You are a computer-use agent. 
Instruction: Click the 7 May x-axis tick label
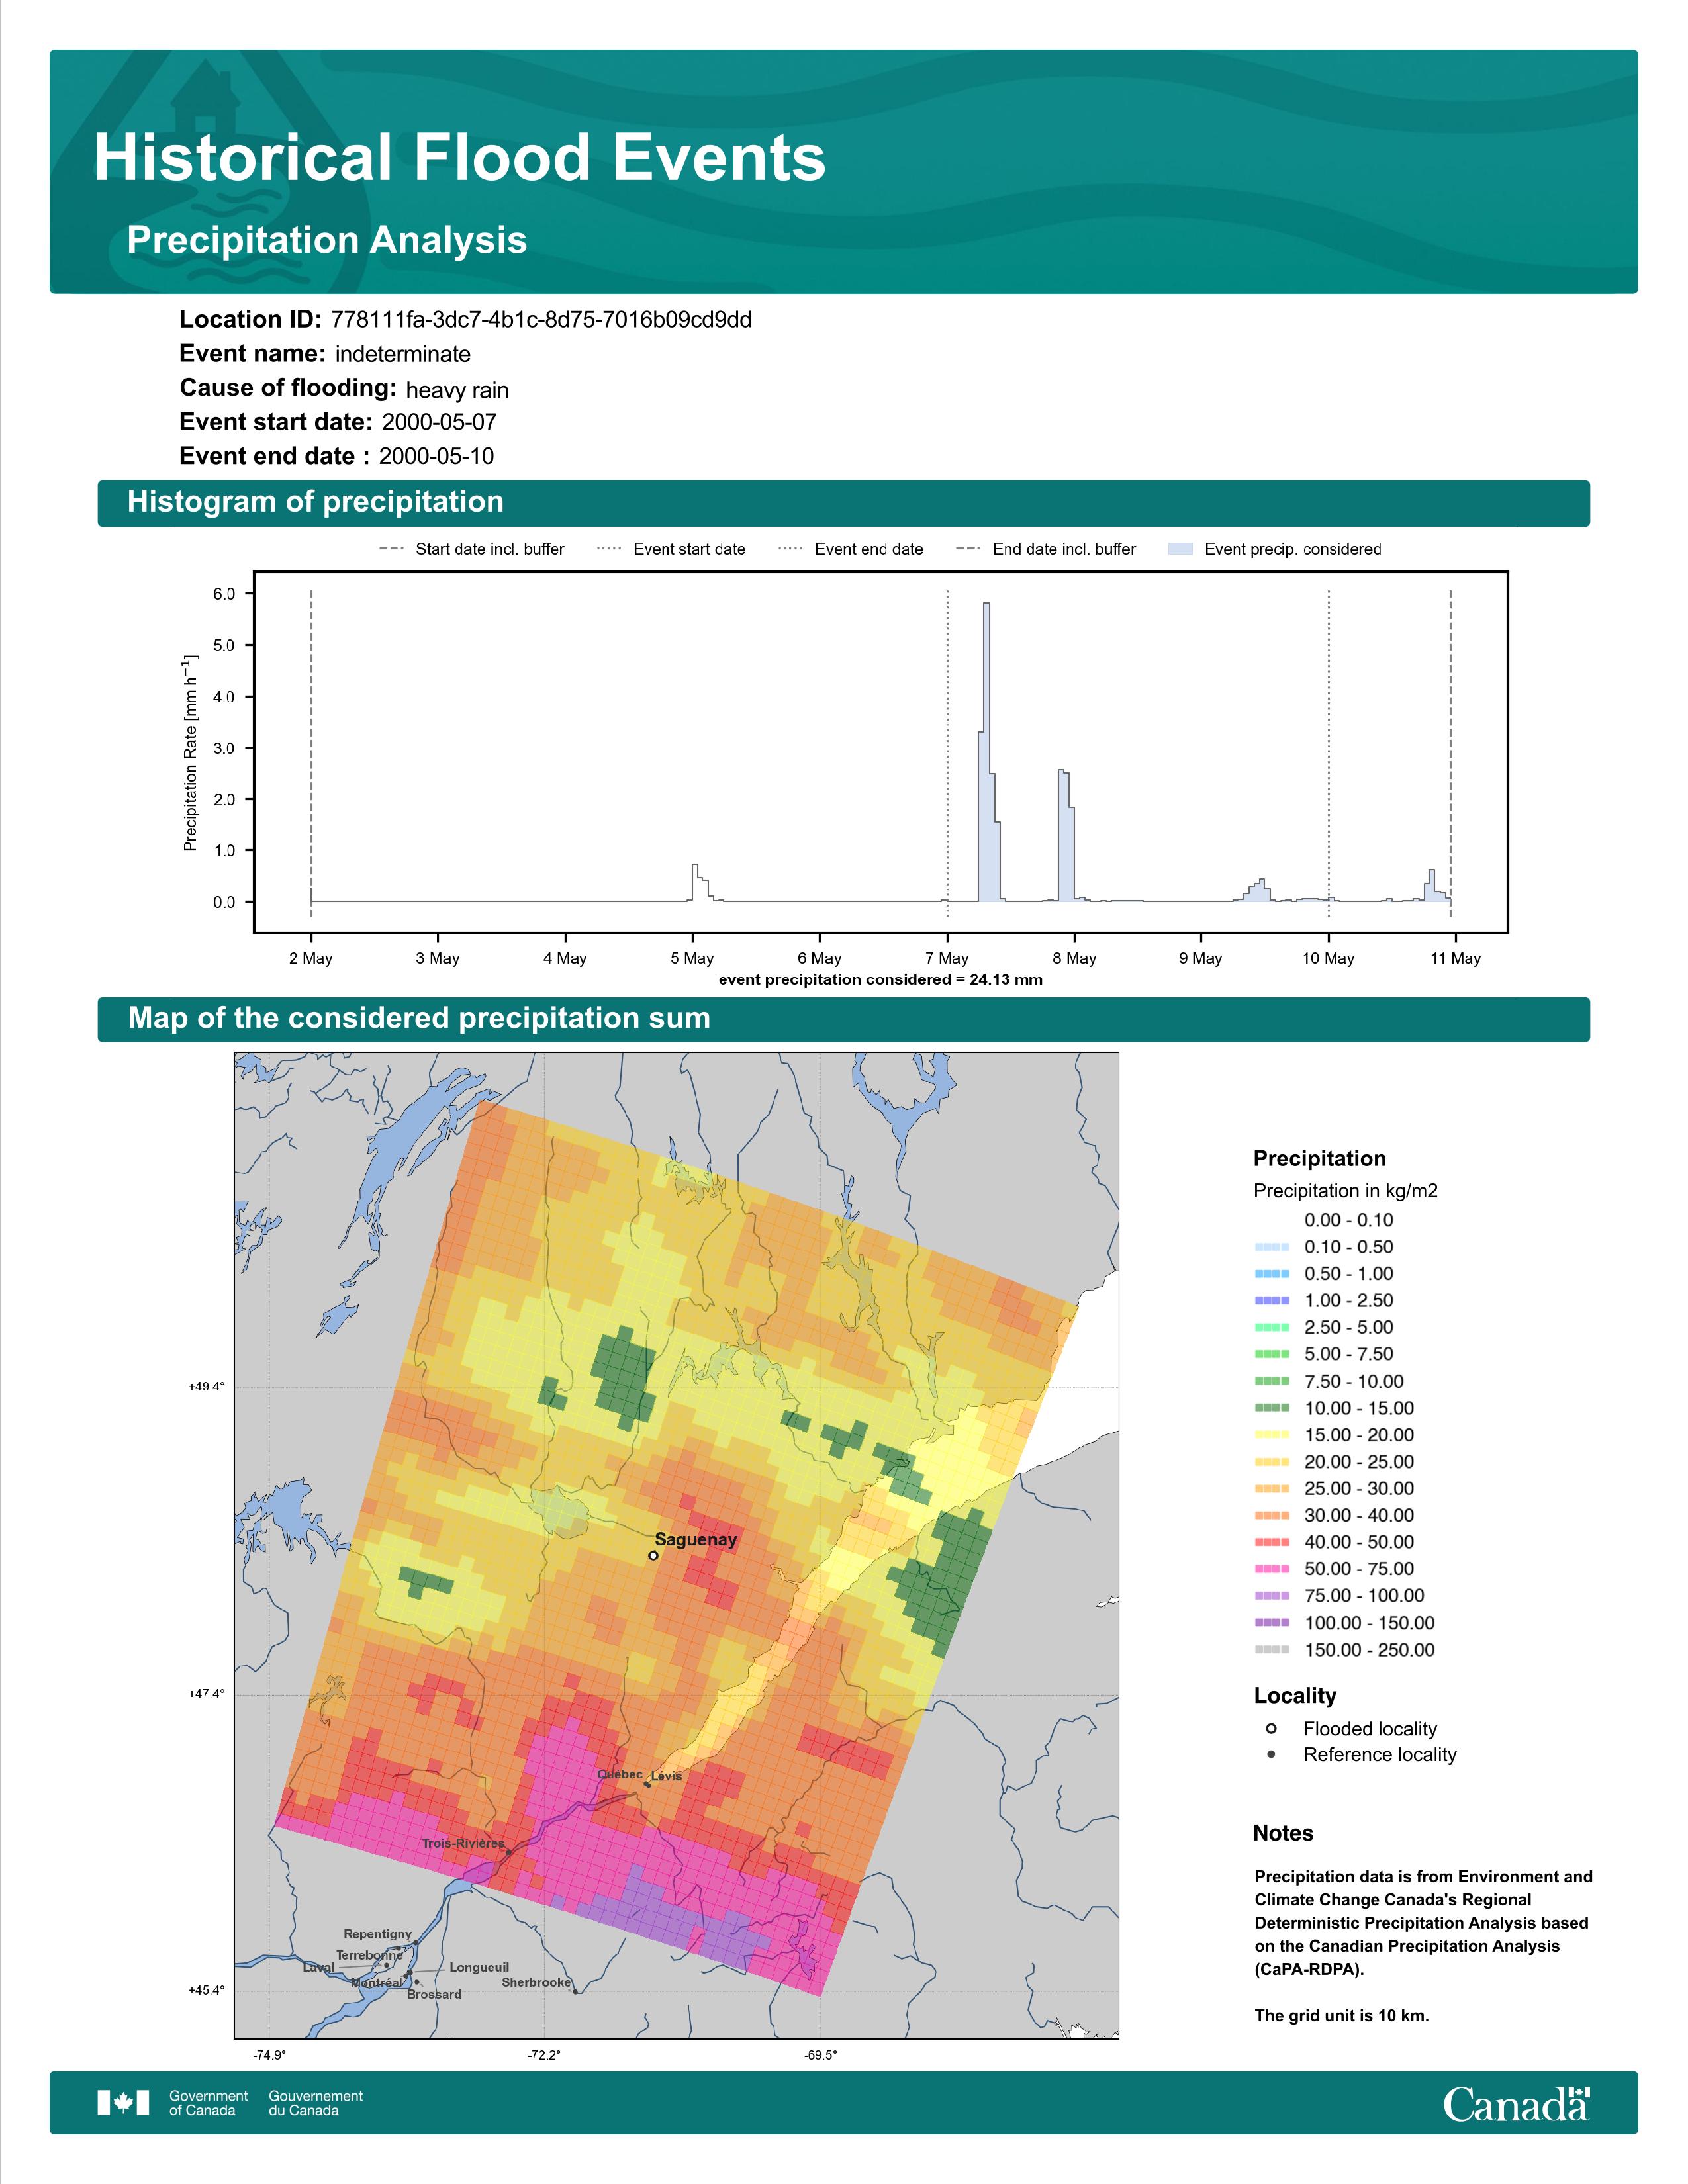click(x=946, y=958)
